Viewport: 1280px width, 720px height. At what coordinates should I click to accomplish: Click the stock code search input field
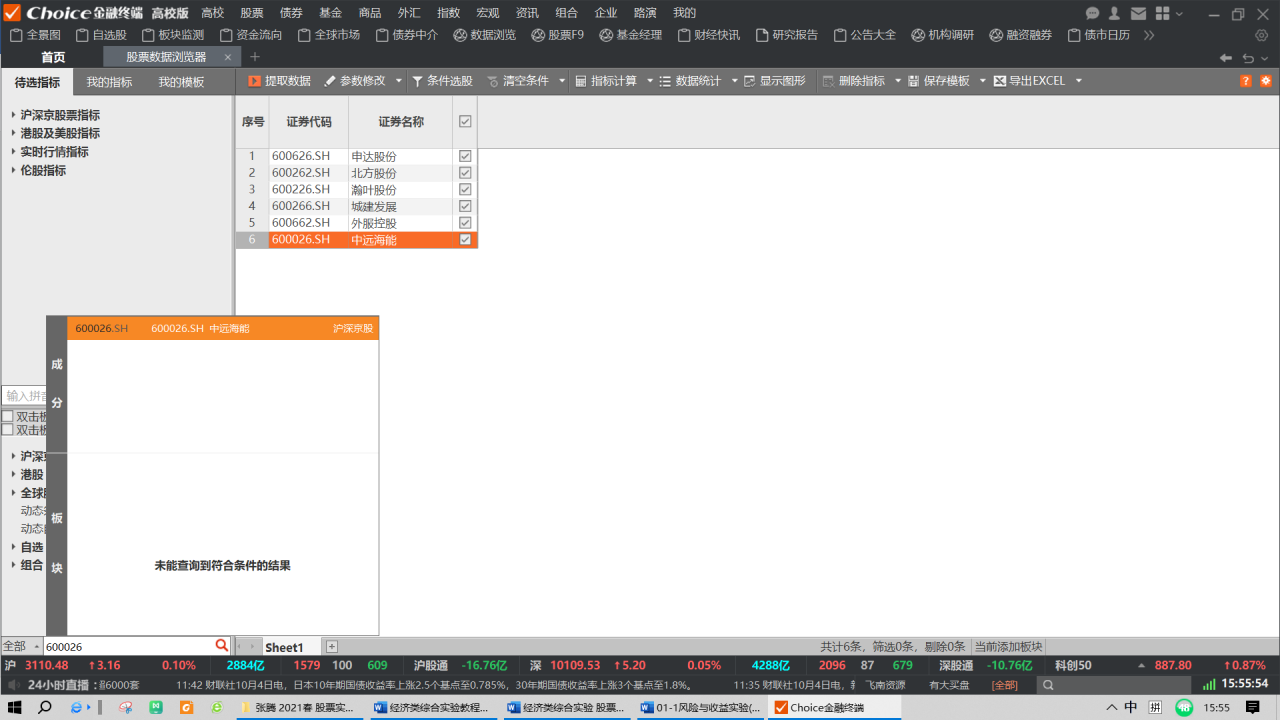tap(129, 647)
